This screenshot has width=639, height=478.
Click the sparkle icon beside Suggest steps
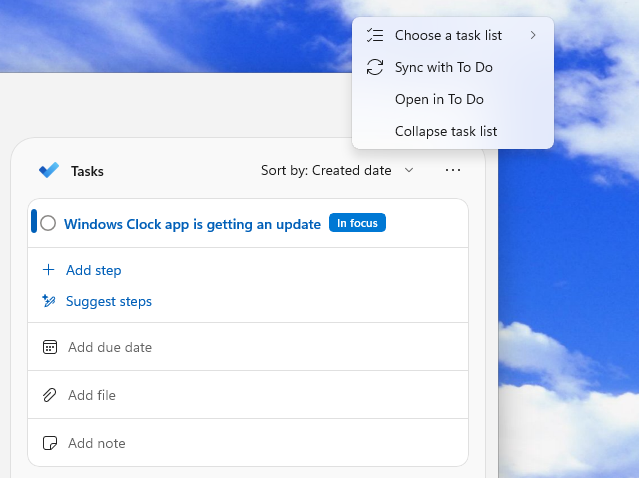click(x=48, y=301)
